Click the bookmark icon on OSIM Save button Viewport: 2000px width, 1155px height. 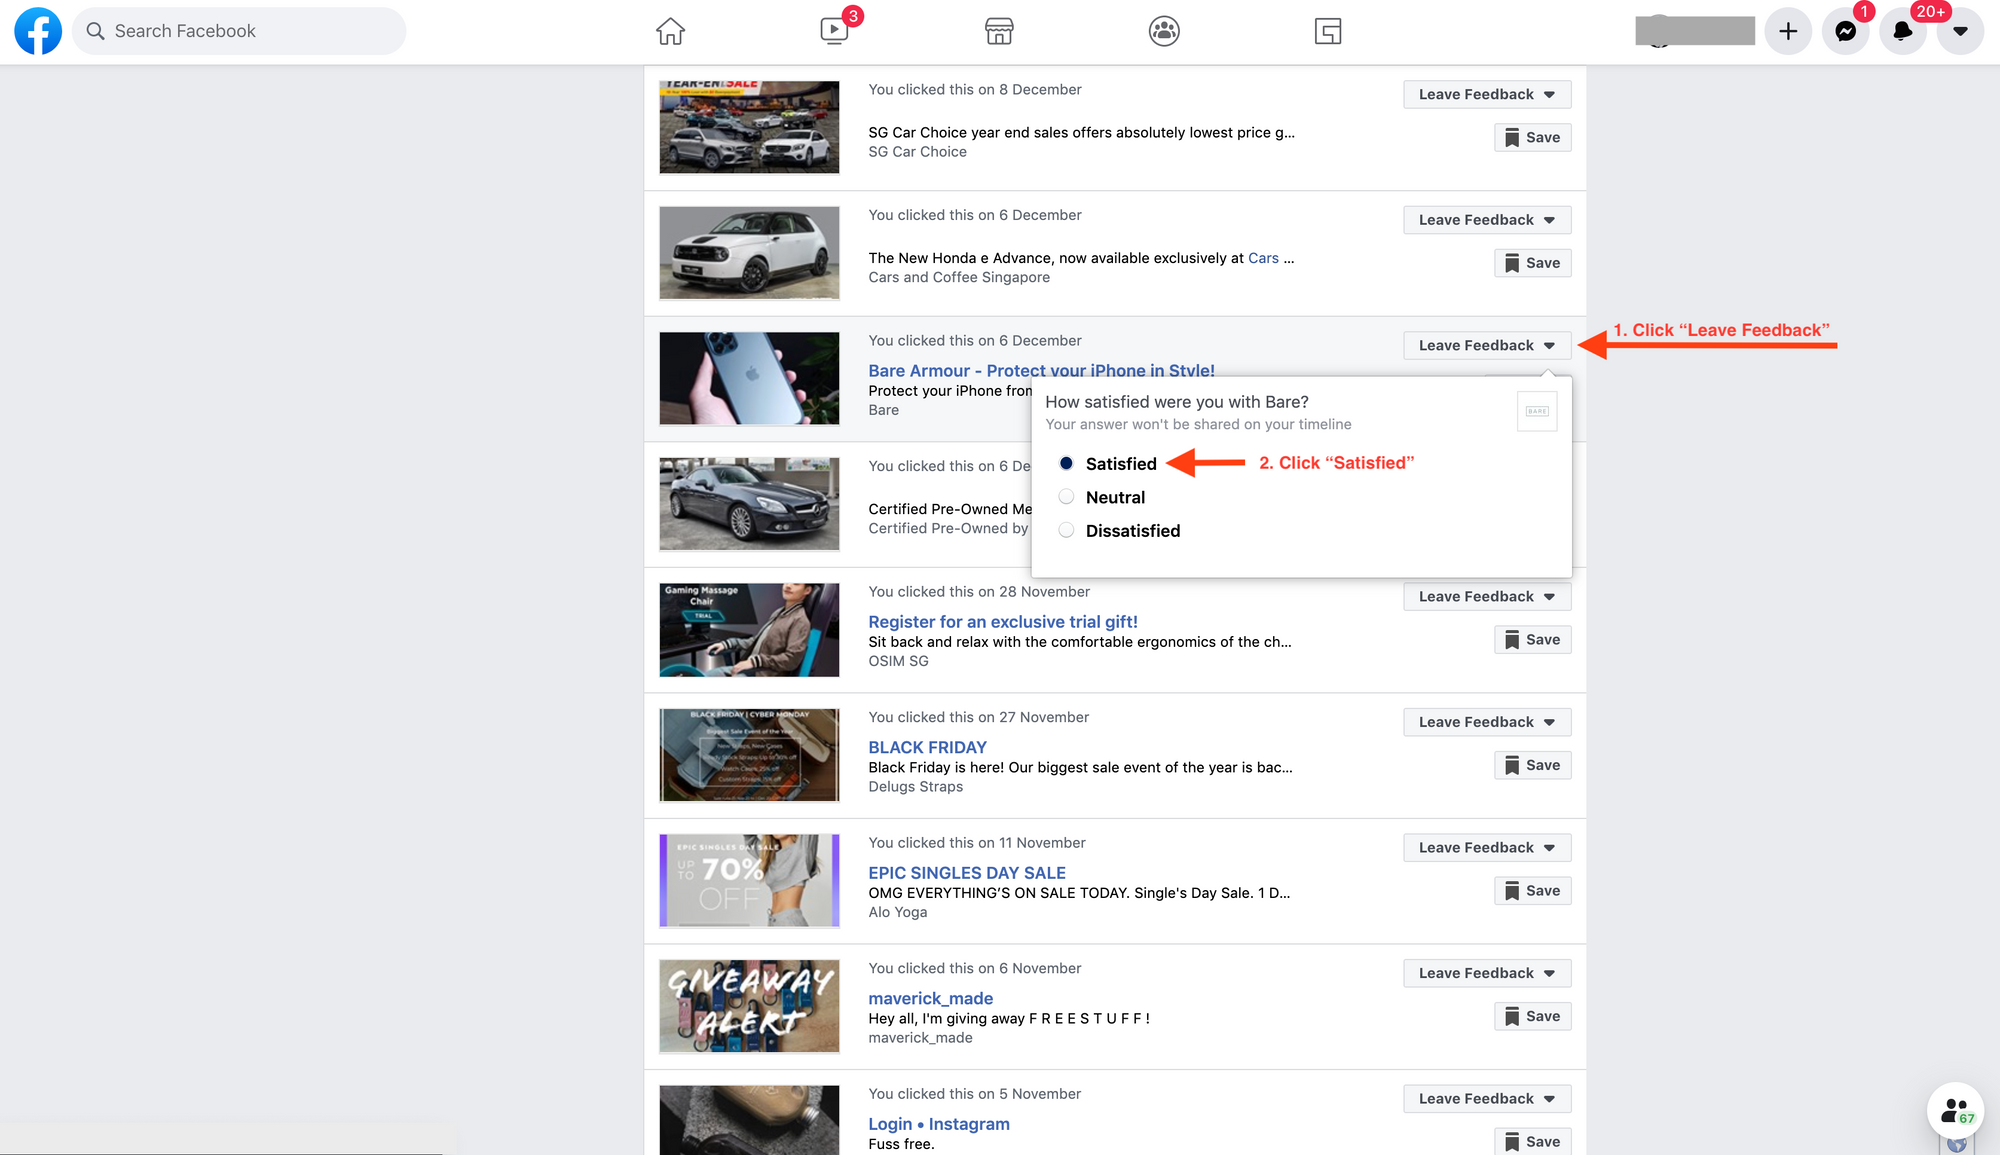(x=1512, y=640)
